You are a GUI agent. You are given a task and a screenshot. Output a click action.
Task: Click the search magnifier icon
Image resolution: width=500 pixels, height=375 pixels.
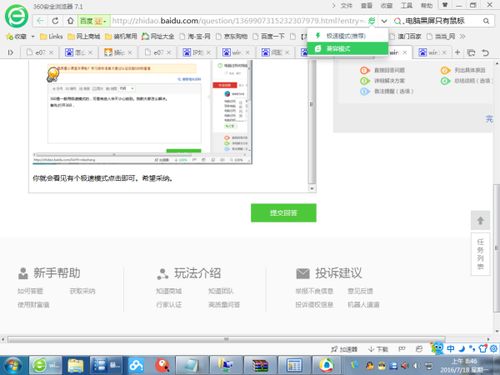point(486,21)
